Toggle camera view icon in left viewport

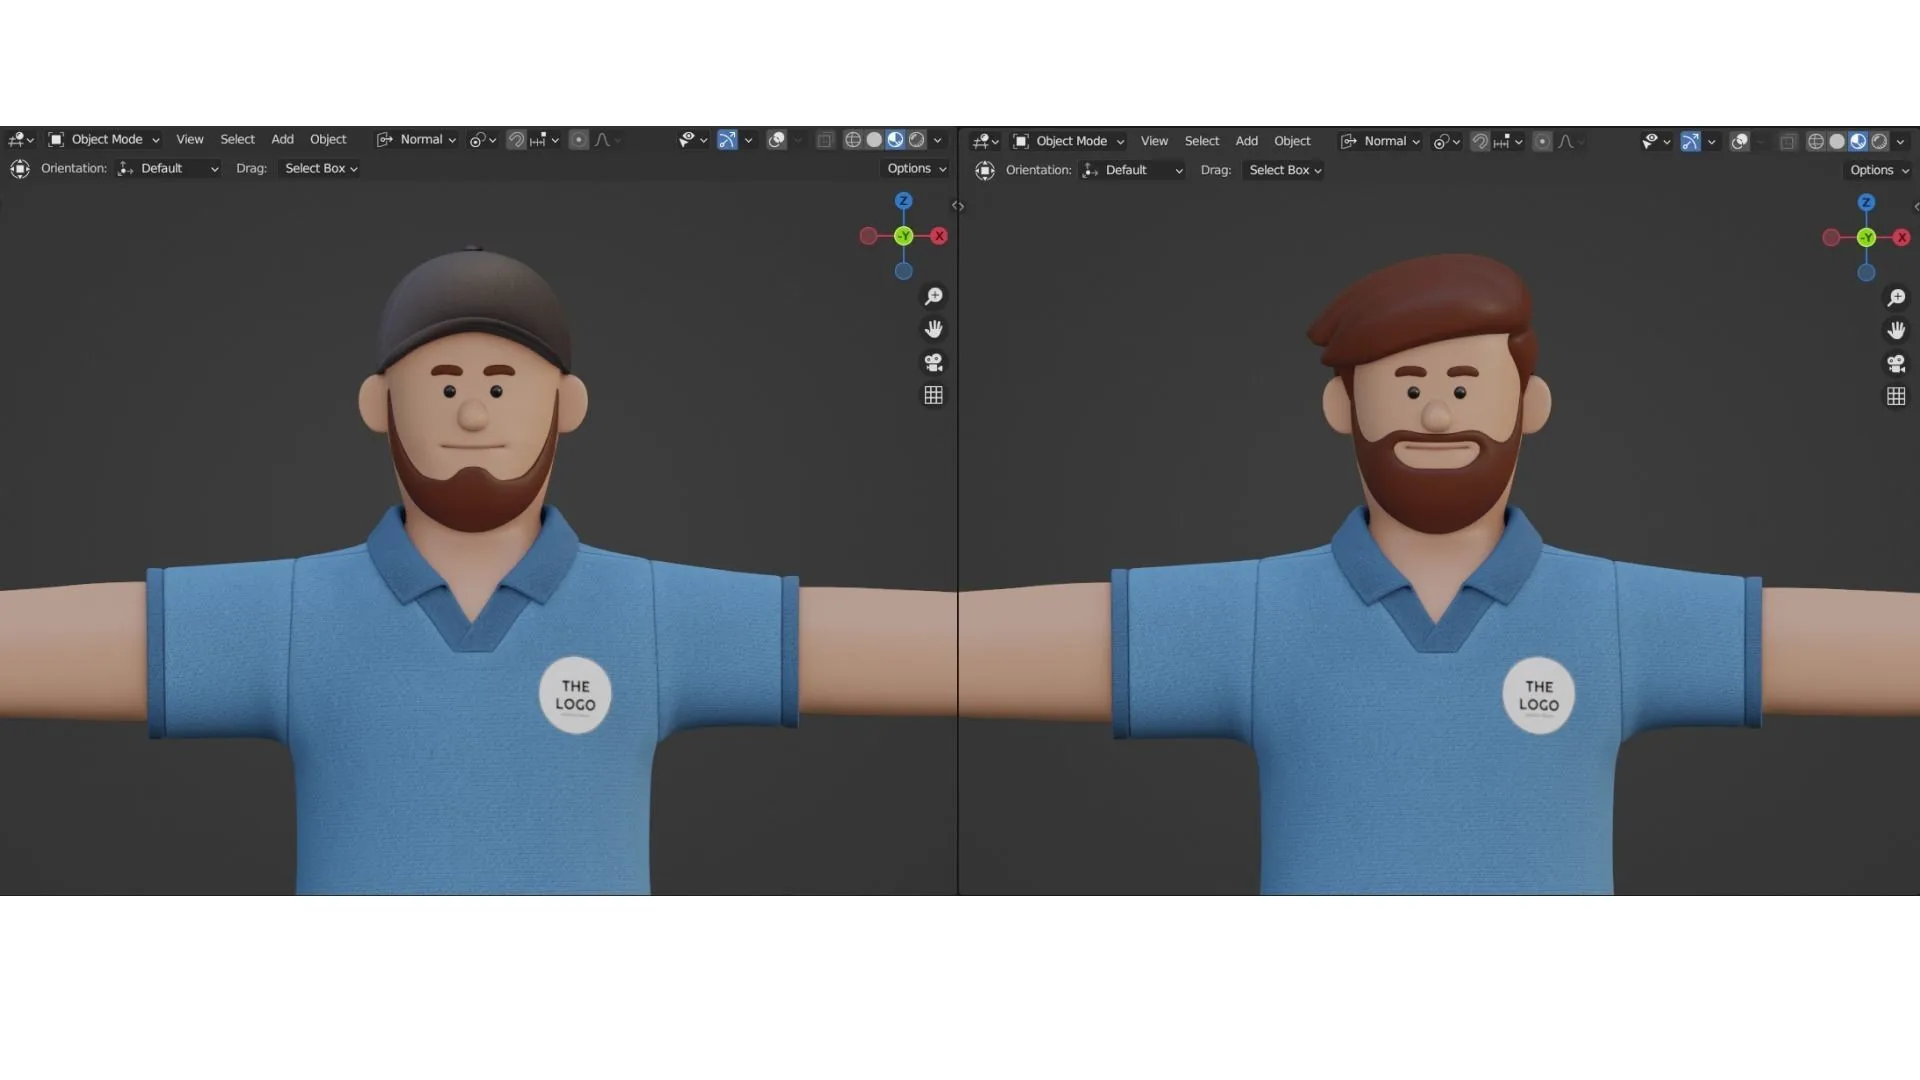tap(933, 362)
